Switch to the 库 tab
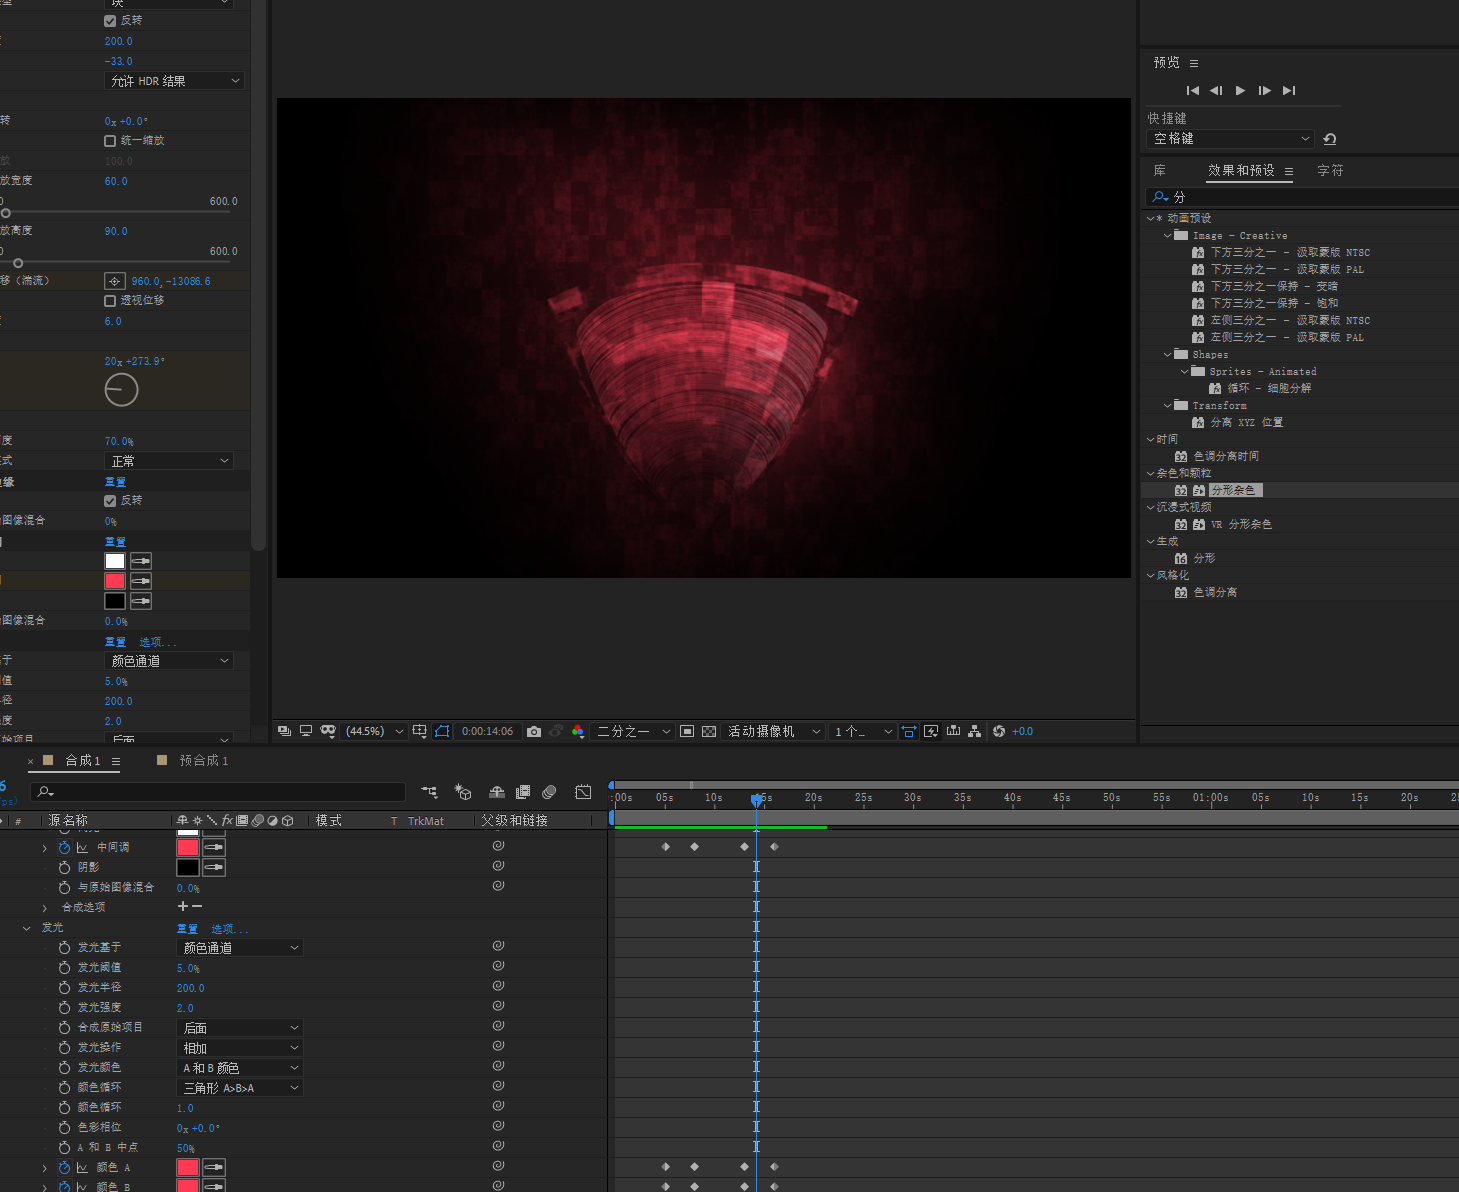This screenshot has height=1192, width=1459. [x=1160, y=171]
